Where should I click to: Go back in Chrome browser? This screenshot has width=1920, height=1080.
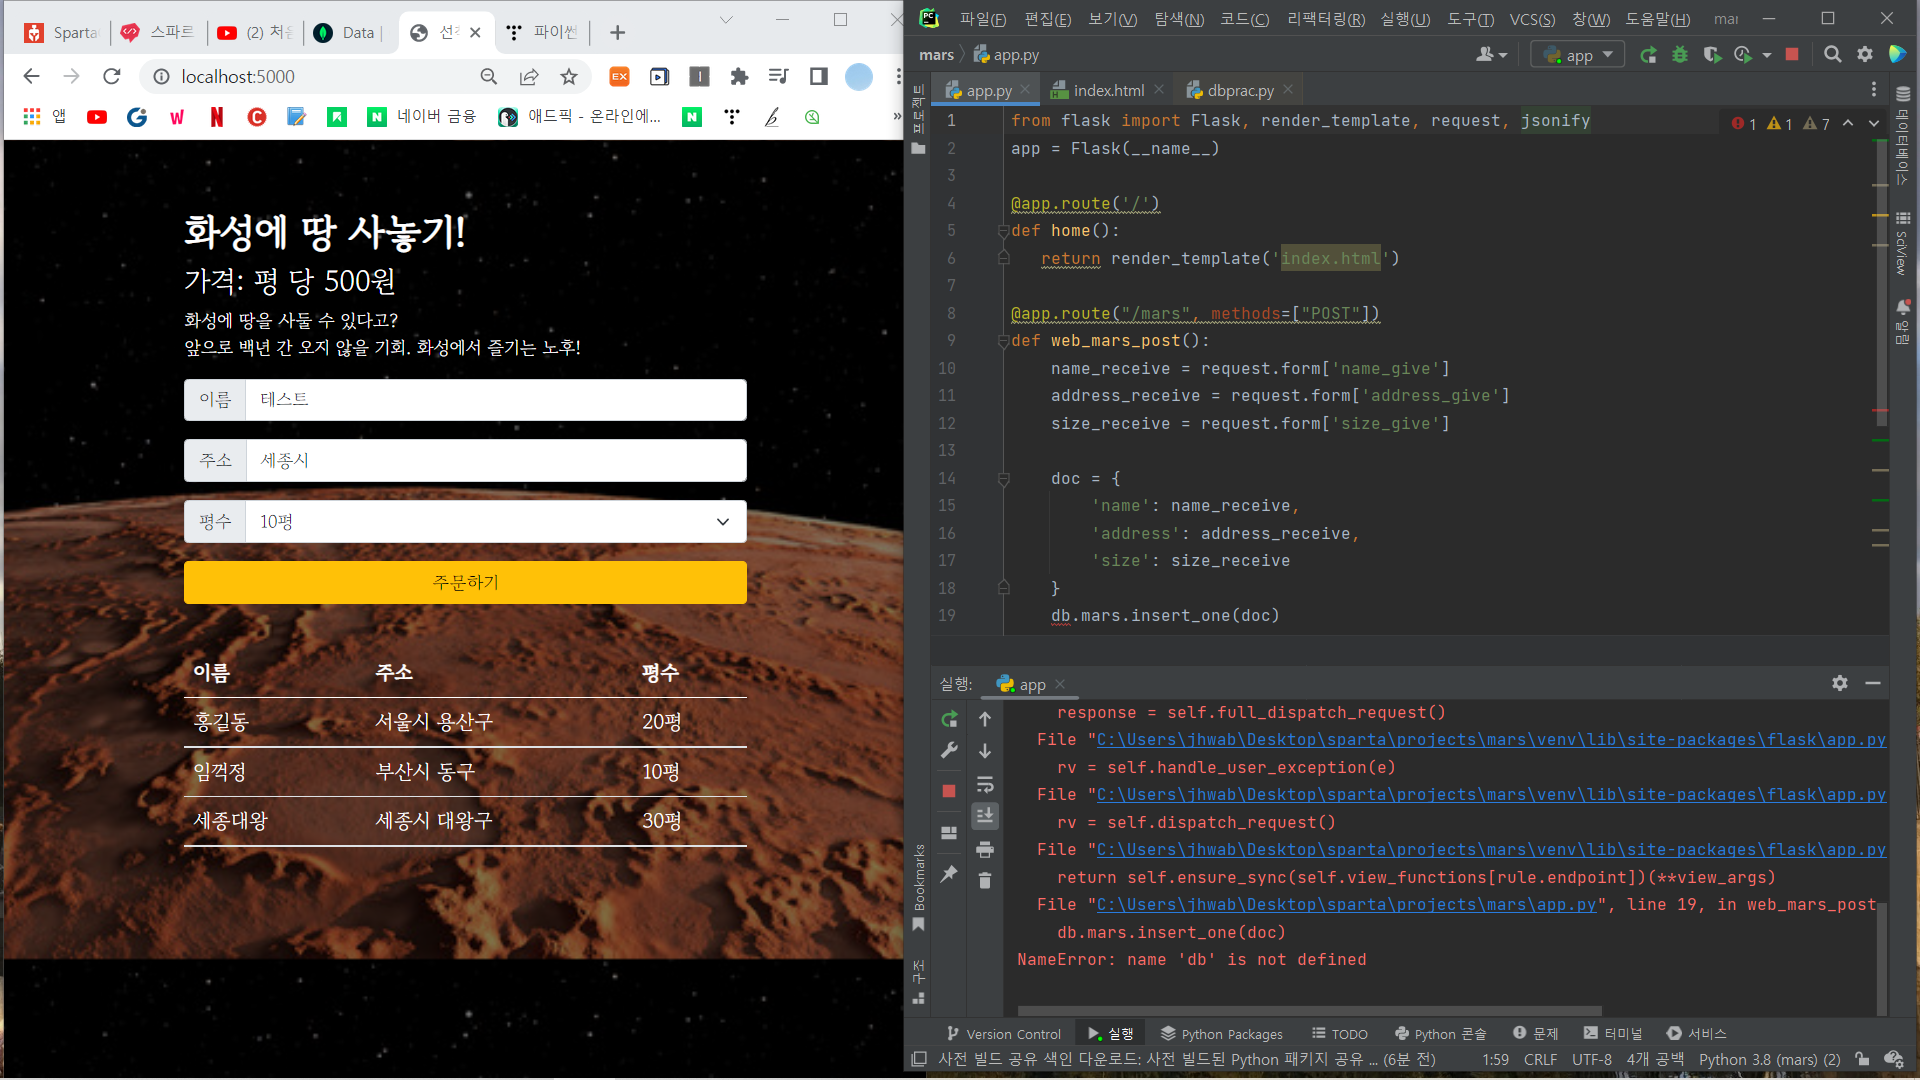tap(32, 77)
